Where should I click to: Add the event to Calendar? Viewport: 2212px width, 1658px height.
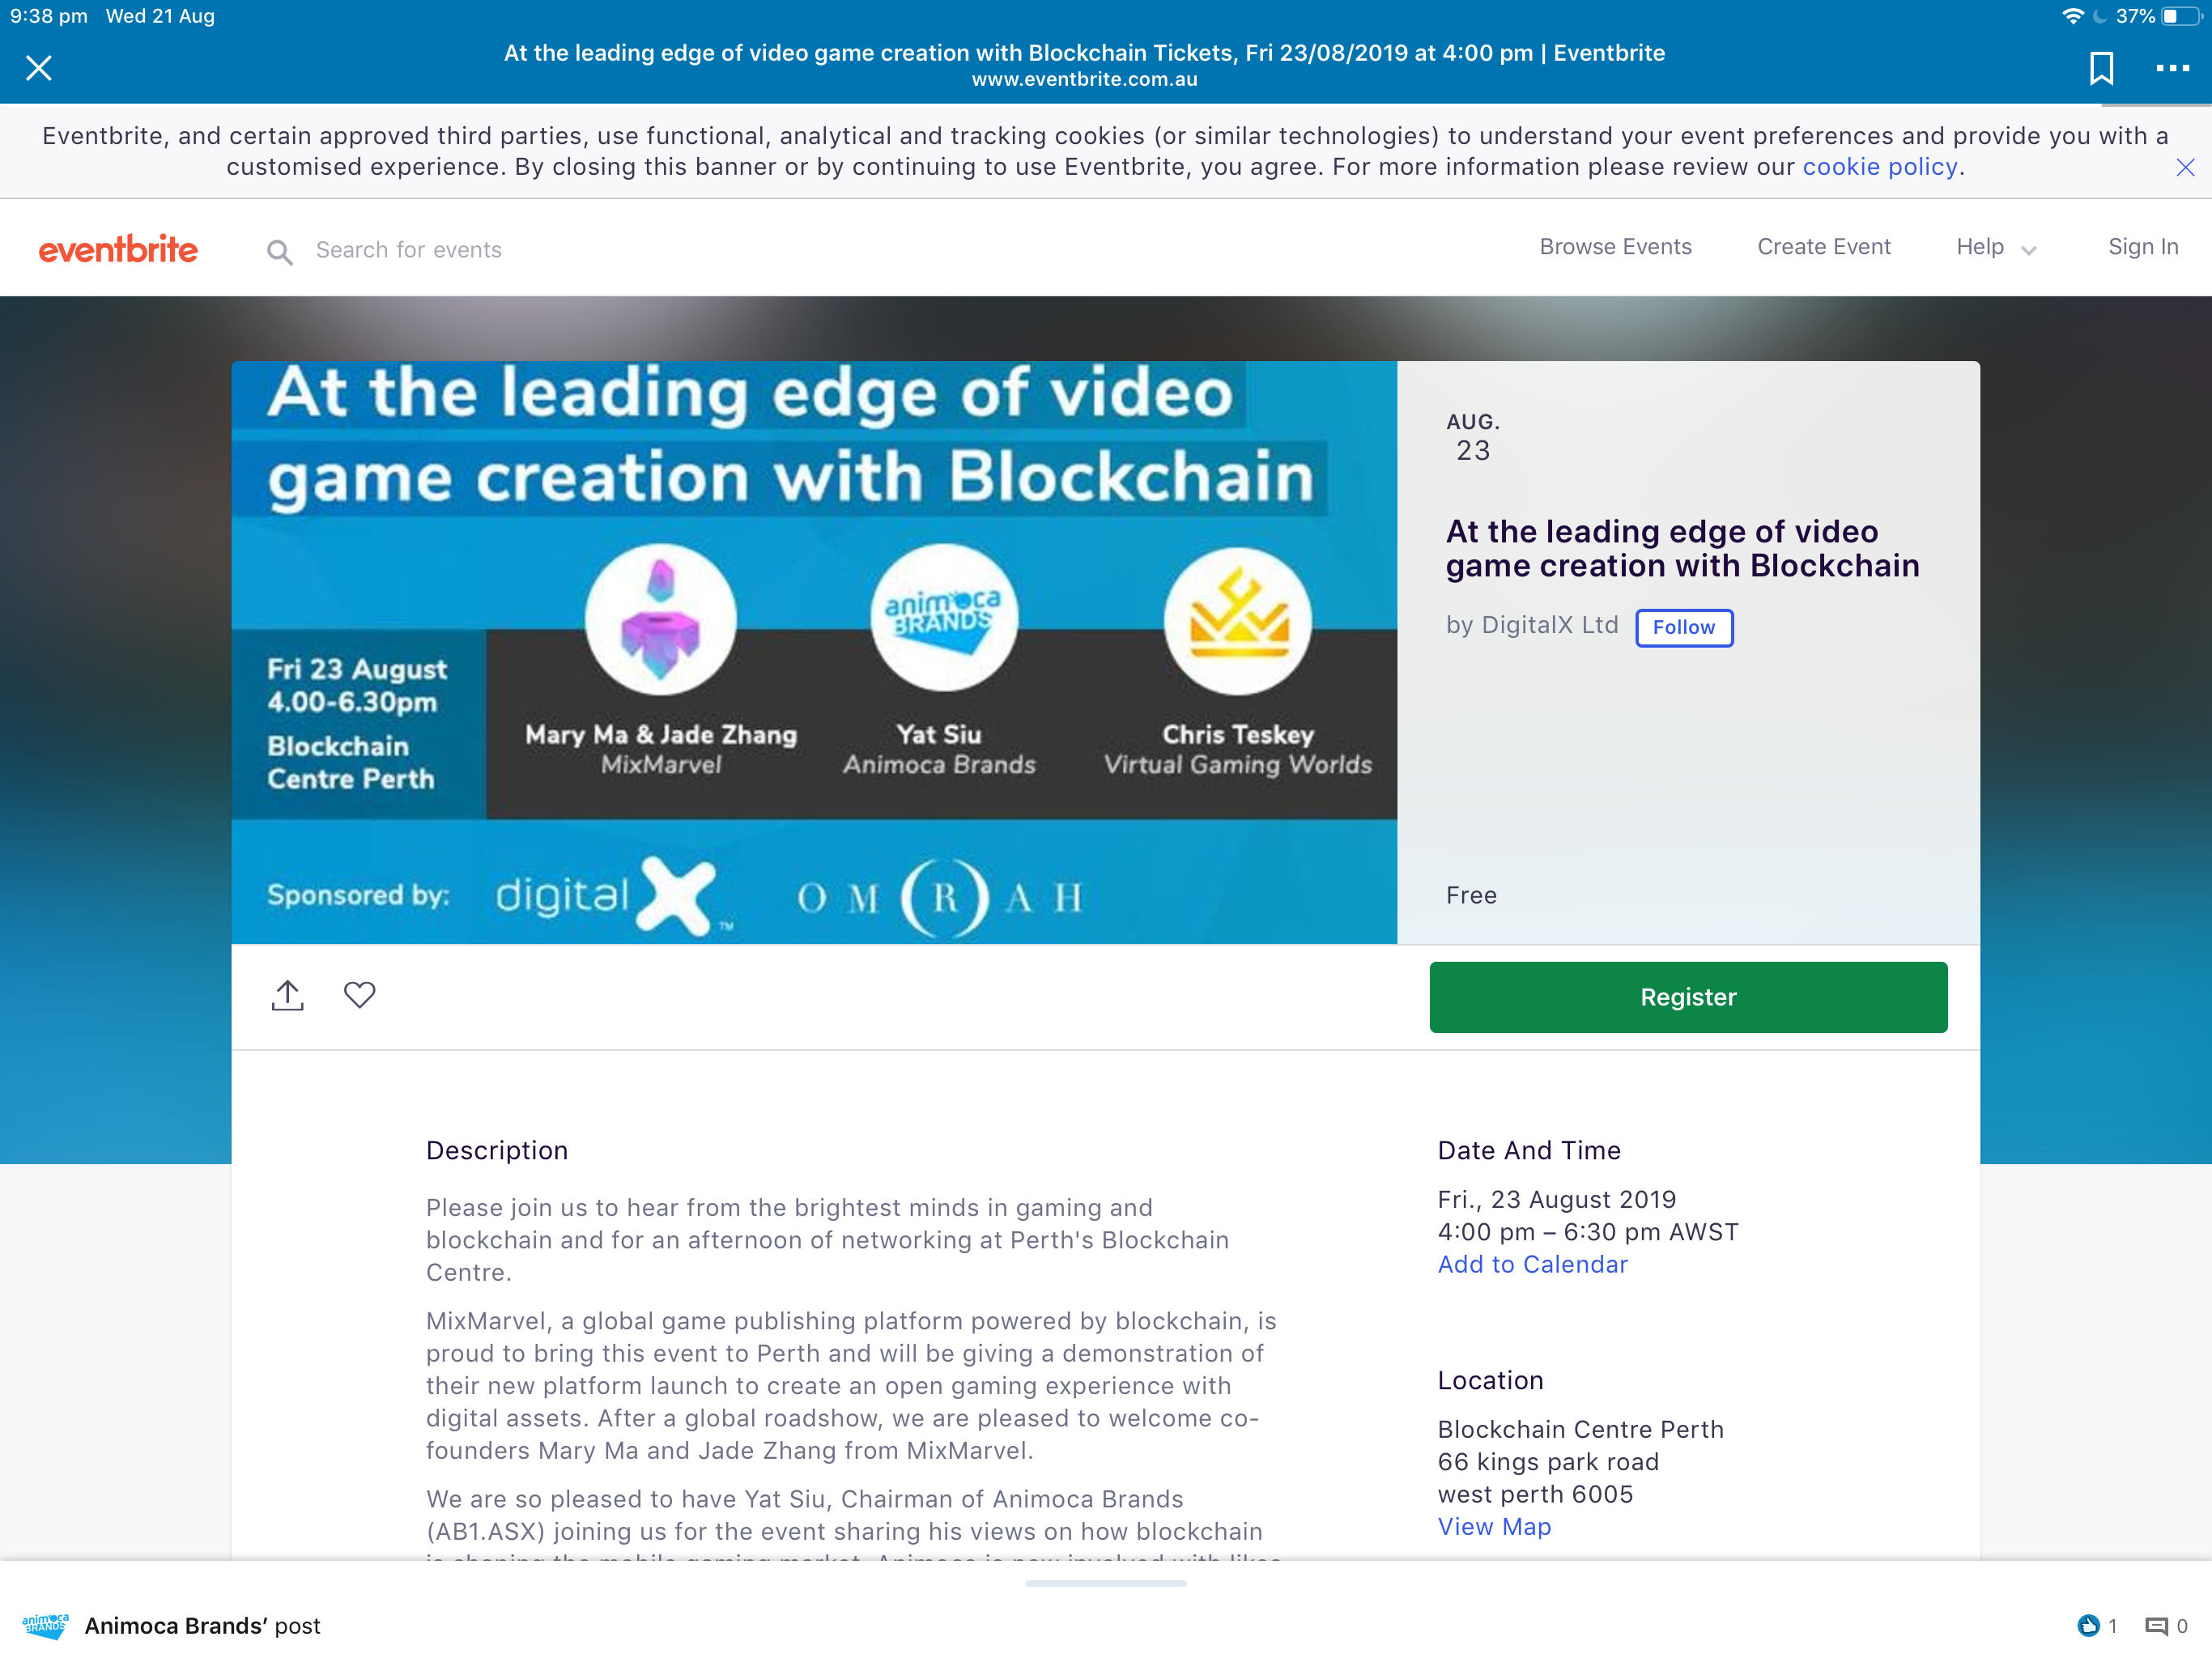[x=1532, y=1264]
